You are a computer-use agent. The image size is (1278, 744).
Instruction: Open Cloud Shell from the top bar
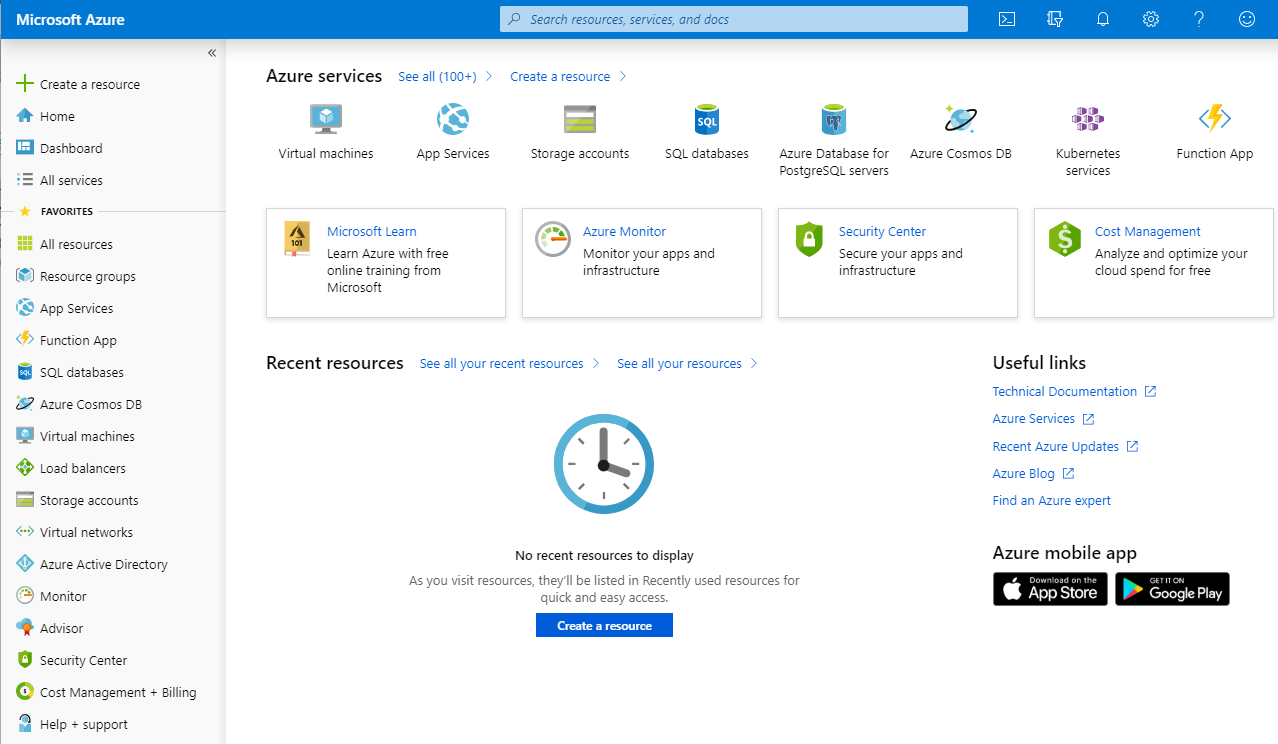[x=1008, y=19]
